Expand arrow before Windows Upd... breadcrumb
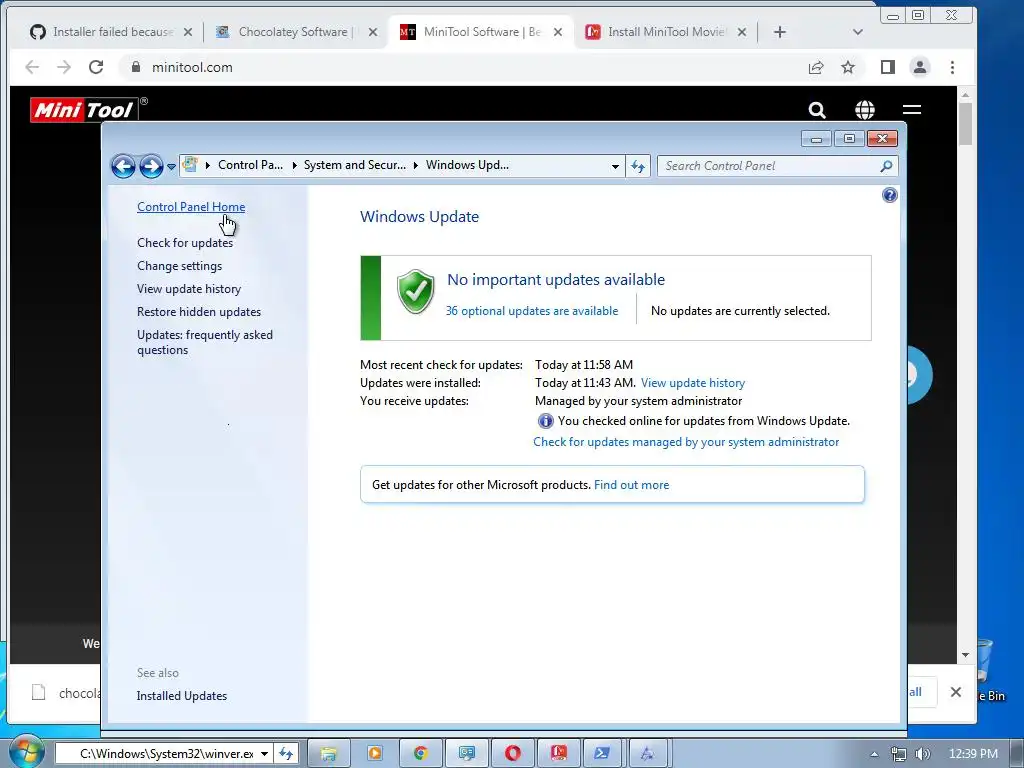Image resolution: width=1024 pixels, height=768 pixels. pos(416,165)
